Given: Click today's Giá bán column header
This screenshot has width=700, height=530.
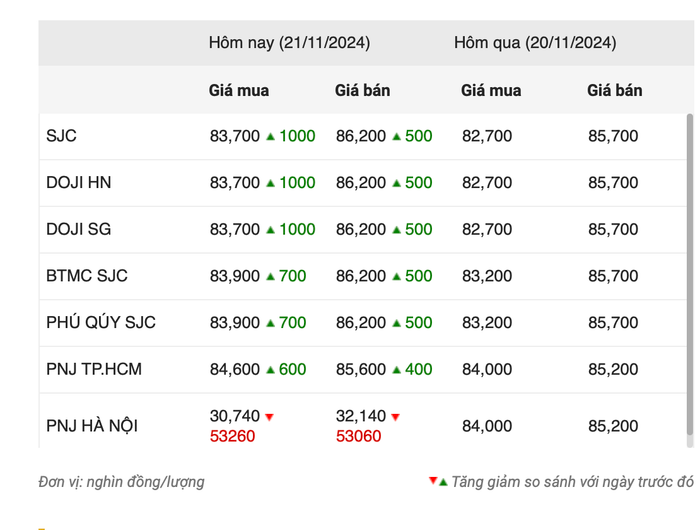Looking at the screenshot, I should coord(362,91).
